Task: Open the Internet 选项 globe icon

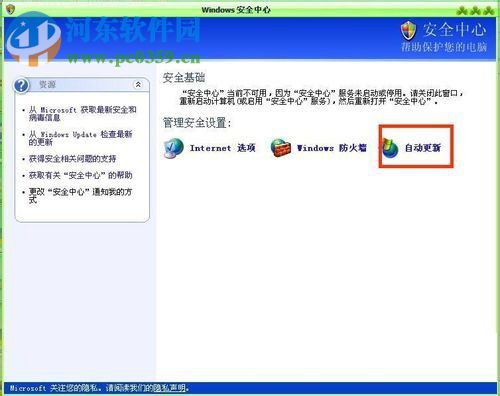Action: (174, 148)
